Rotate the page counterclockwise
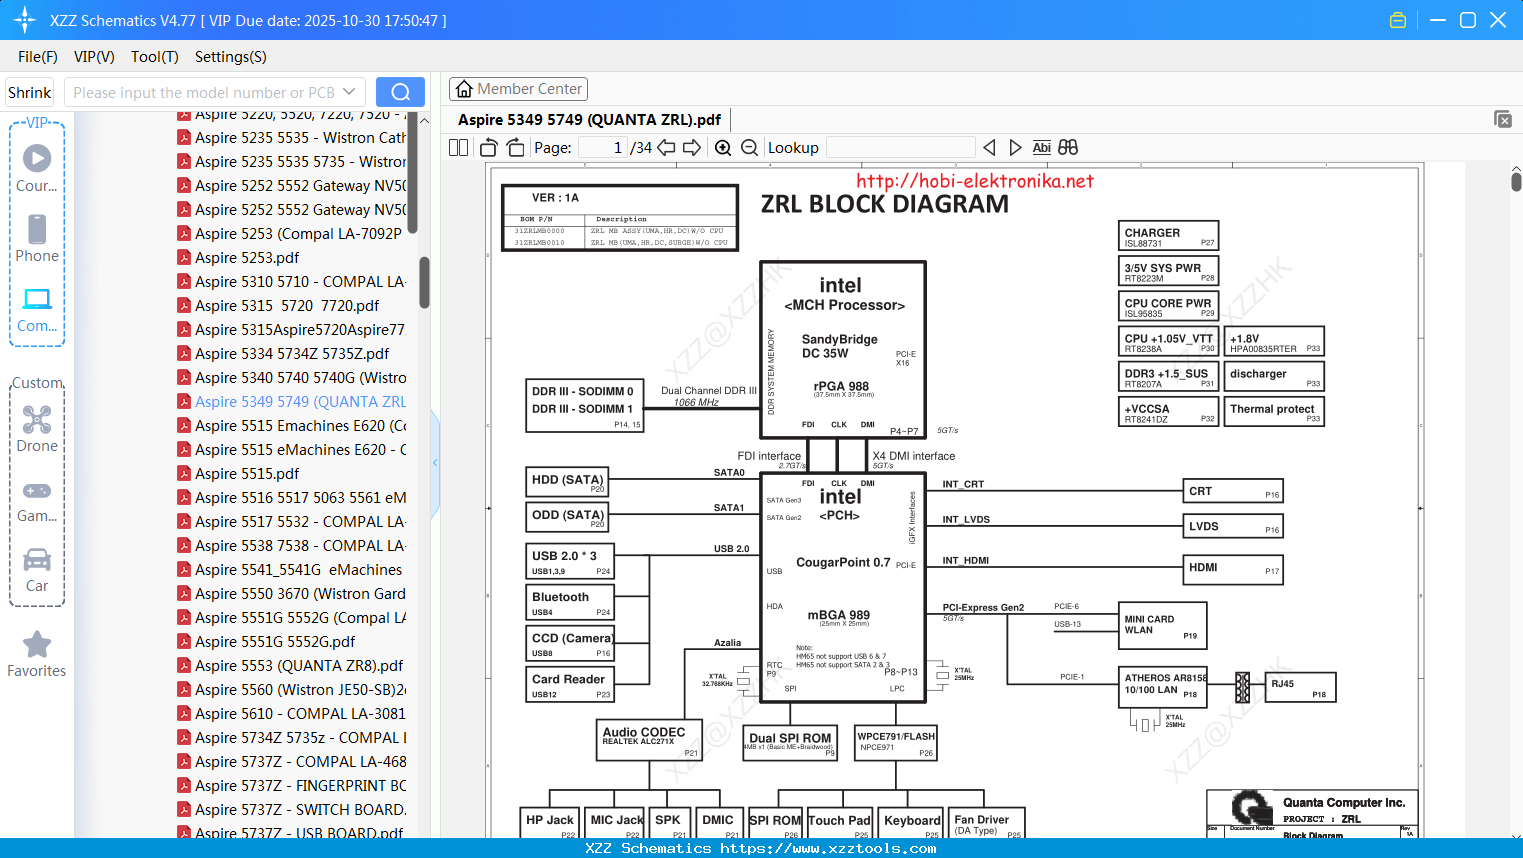This screenshot has width=1523, height=858. [x=489, y=148]
